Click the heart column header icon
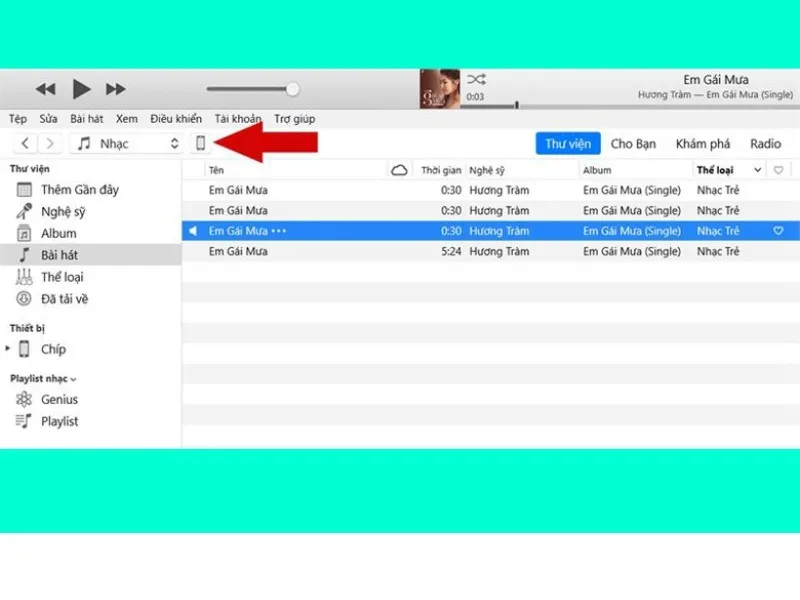Viewport: 800px width, 600px height. (x=778, y=170)
